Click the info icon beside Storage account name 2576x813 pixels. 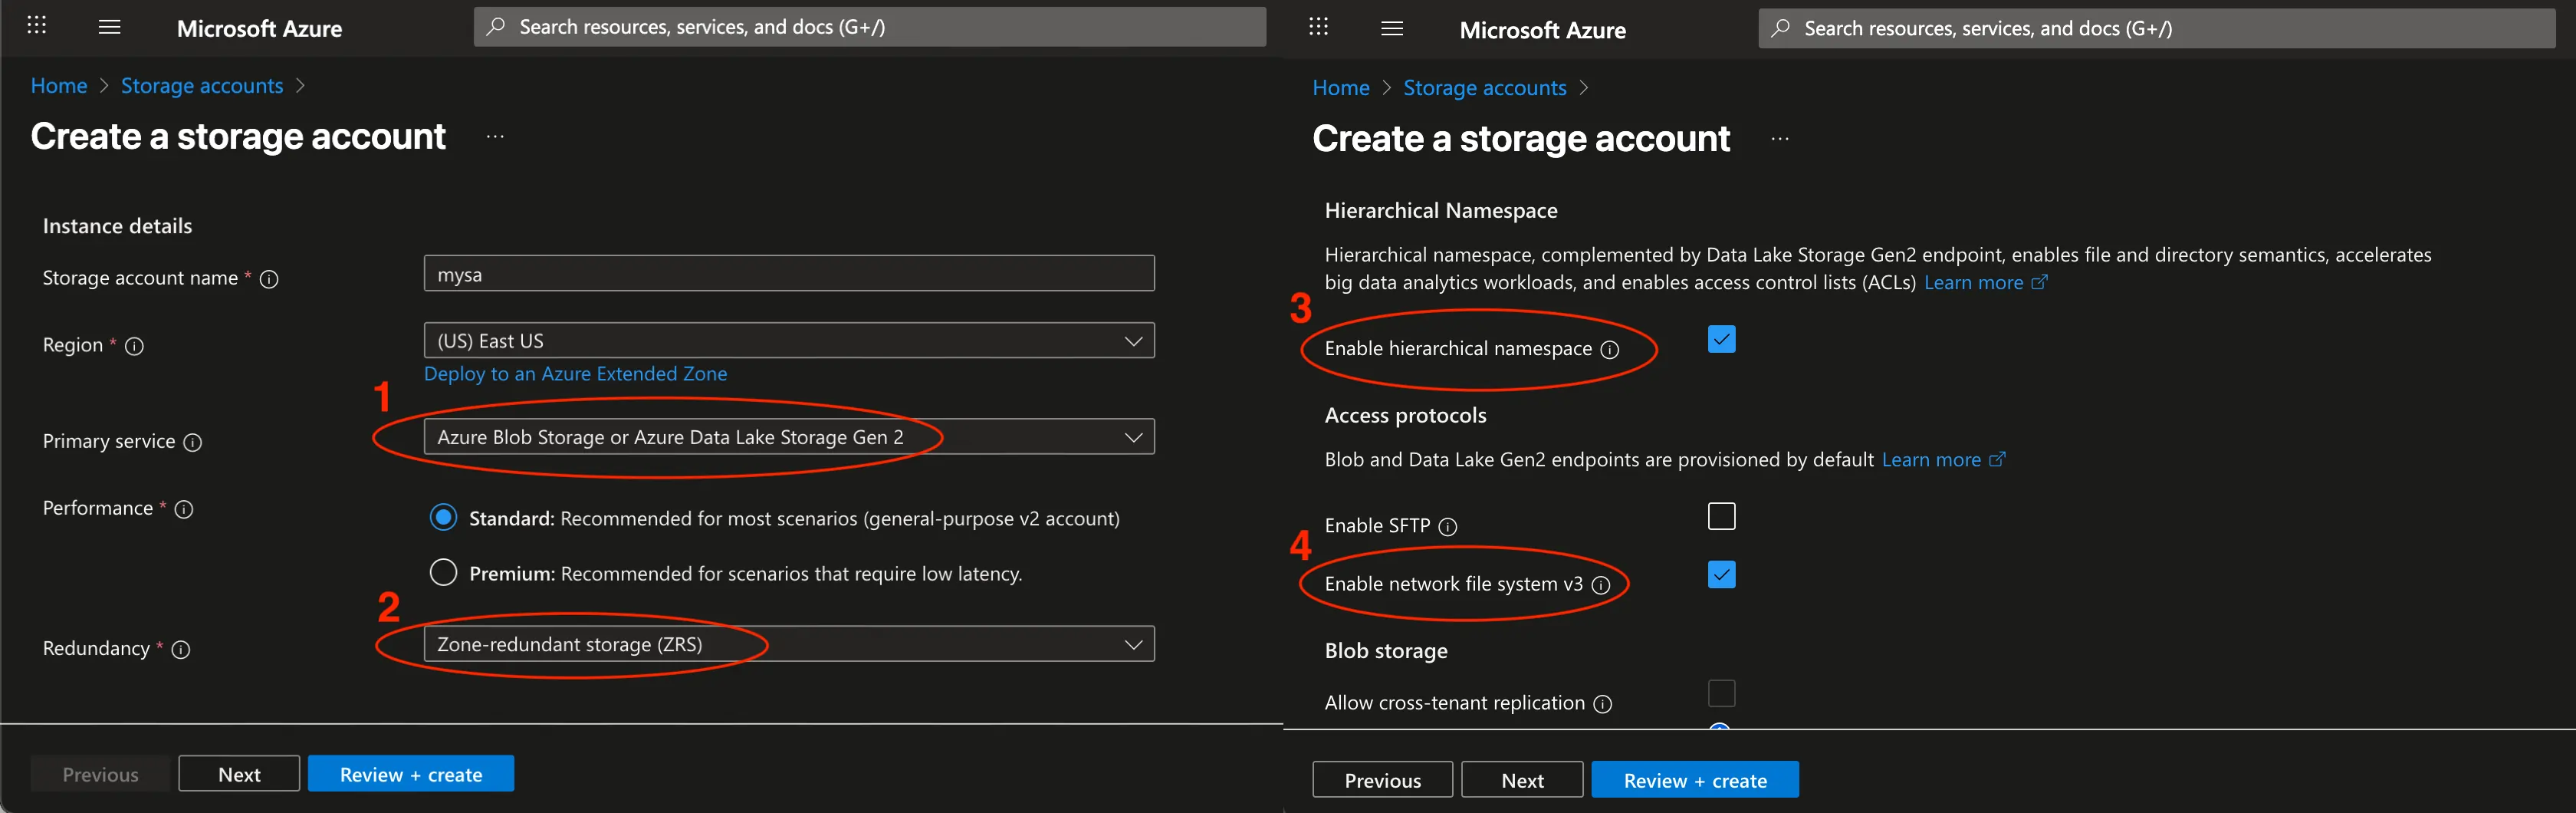click(x=269, y=279)
